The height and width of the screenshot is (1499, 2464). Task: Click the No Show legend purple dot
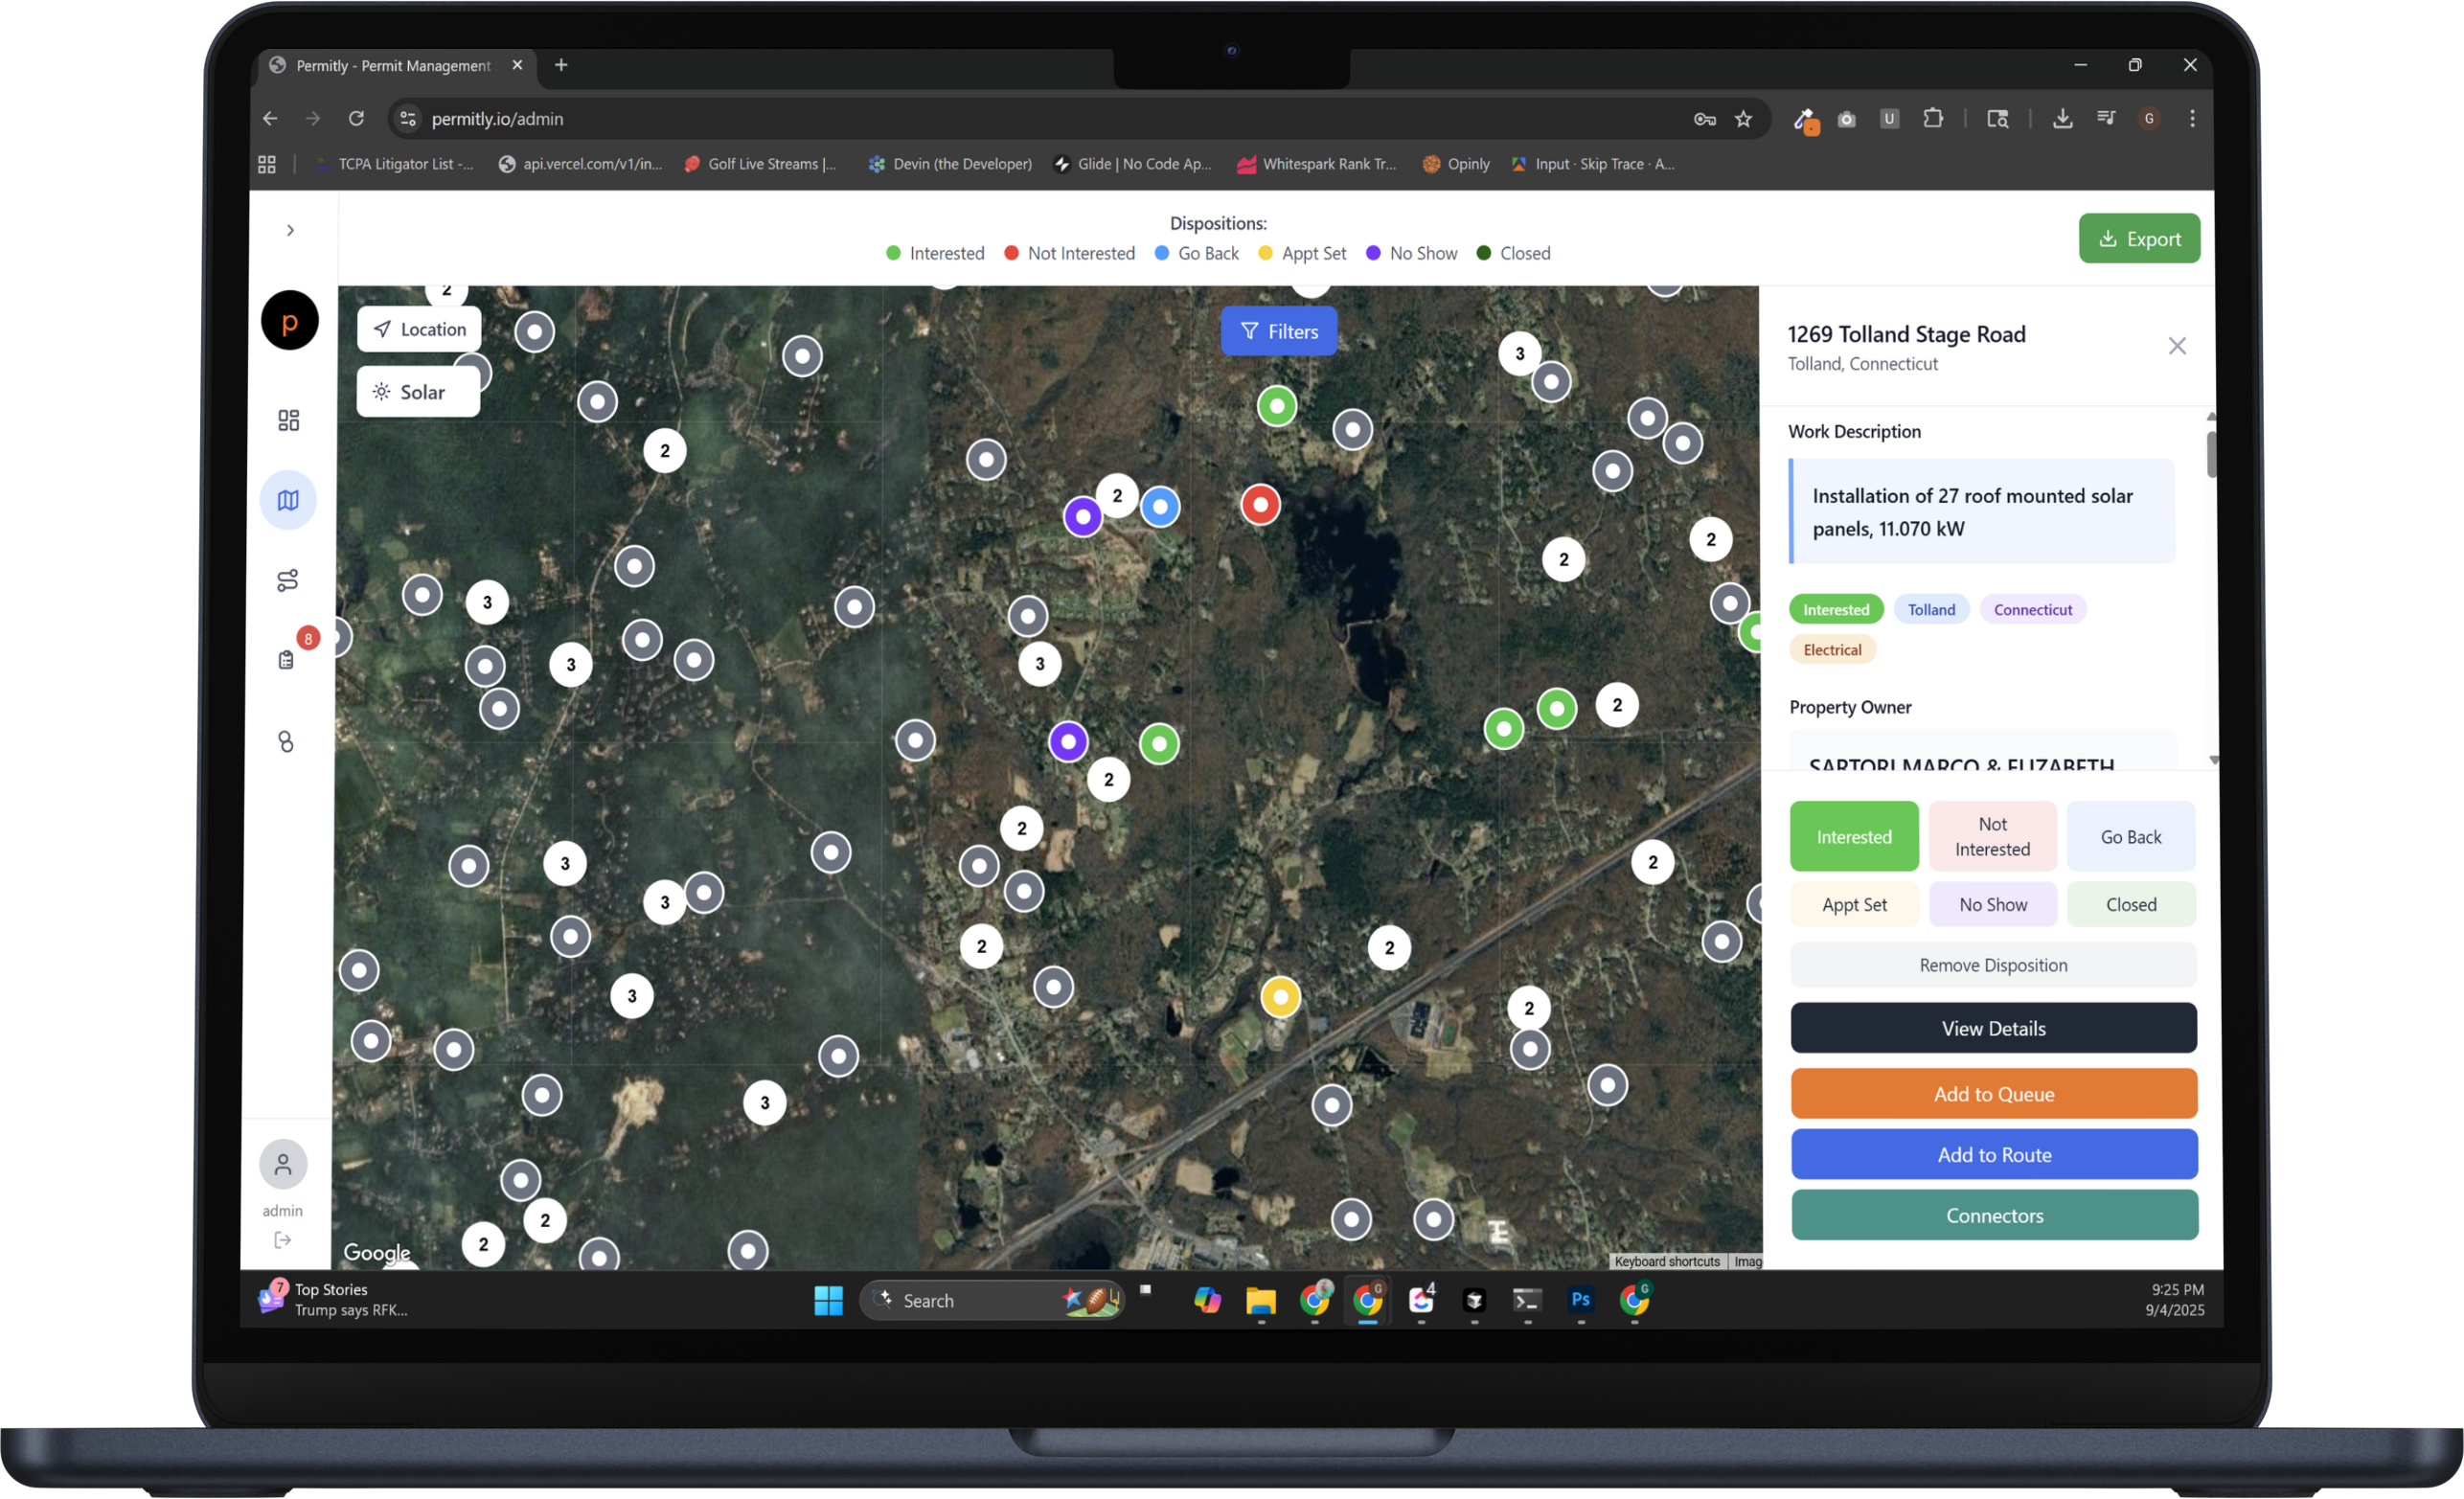click(1373, 253)
